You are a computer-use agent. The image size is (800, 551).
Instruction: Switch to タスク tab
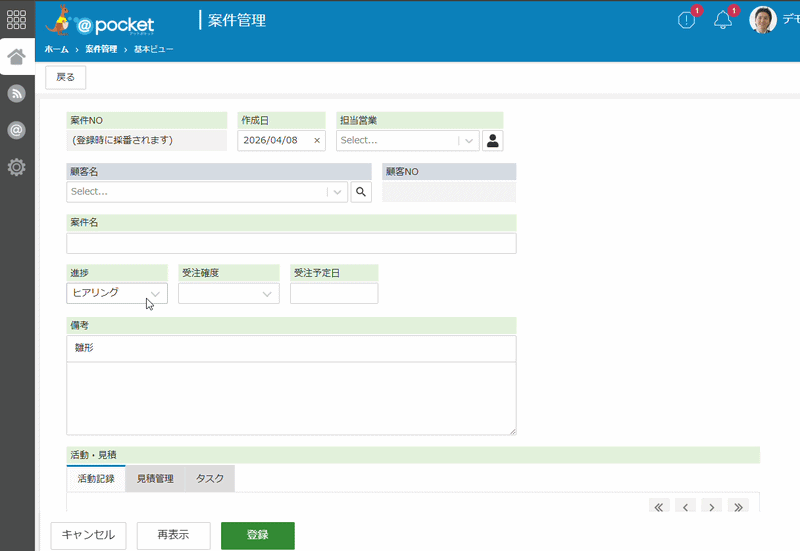[210, 479]
